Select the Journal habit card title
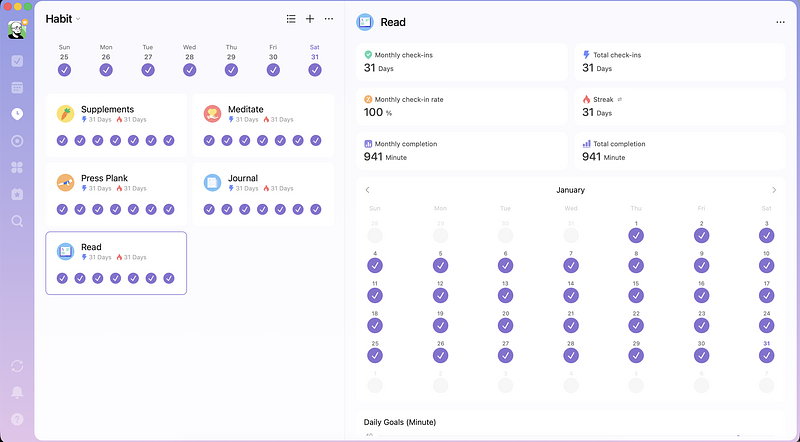Image resolution: width=800 pixels, height=442 pixels. click(243, 178)
